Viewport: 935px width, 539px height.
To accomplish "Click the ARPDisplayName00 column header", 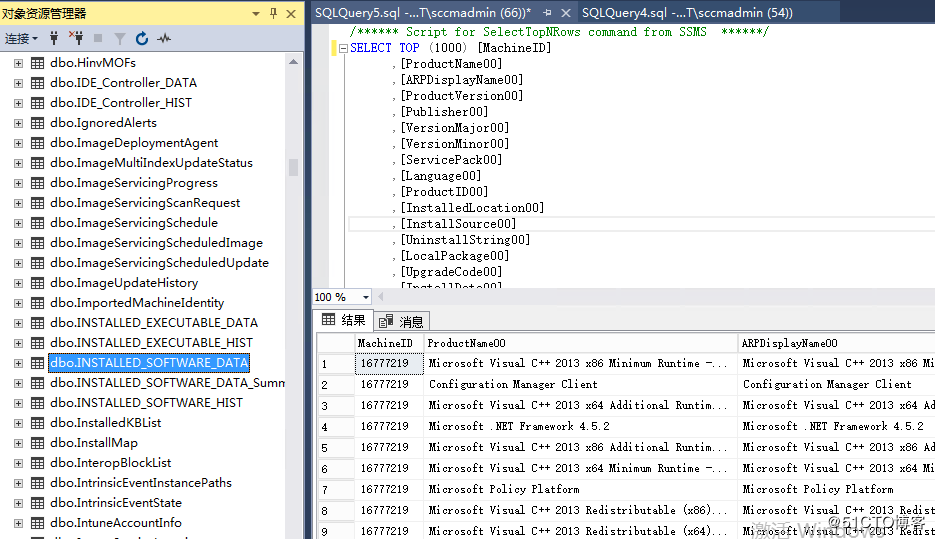I will (837, 343).
